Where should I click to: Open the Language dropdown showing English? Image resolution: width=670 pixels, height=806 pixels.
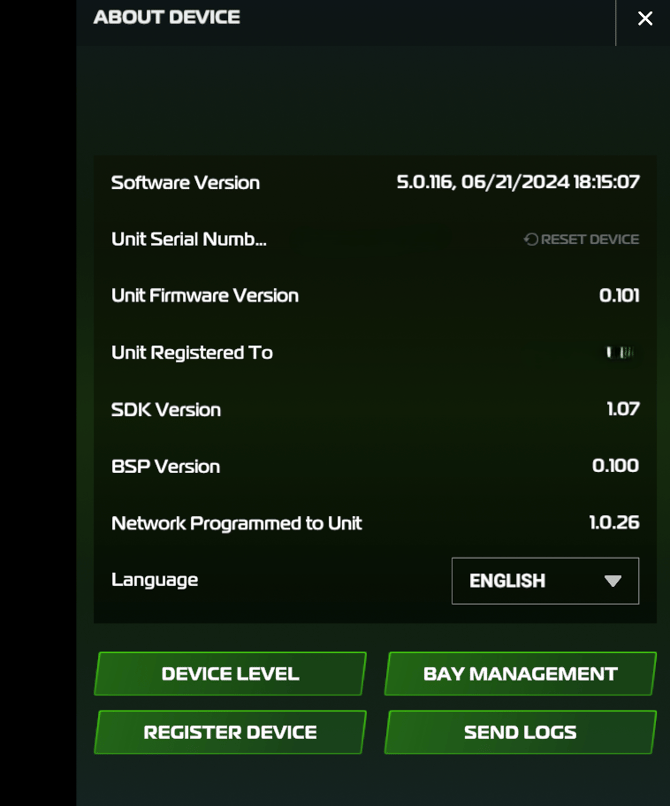pyautogui.click(x=545, y=581)
